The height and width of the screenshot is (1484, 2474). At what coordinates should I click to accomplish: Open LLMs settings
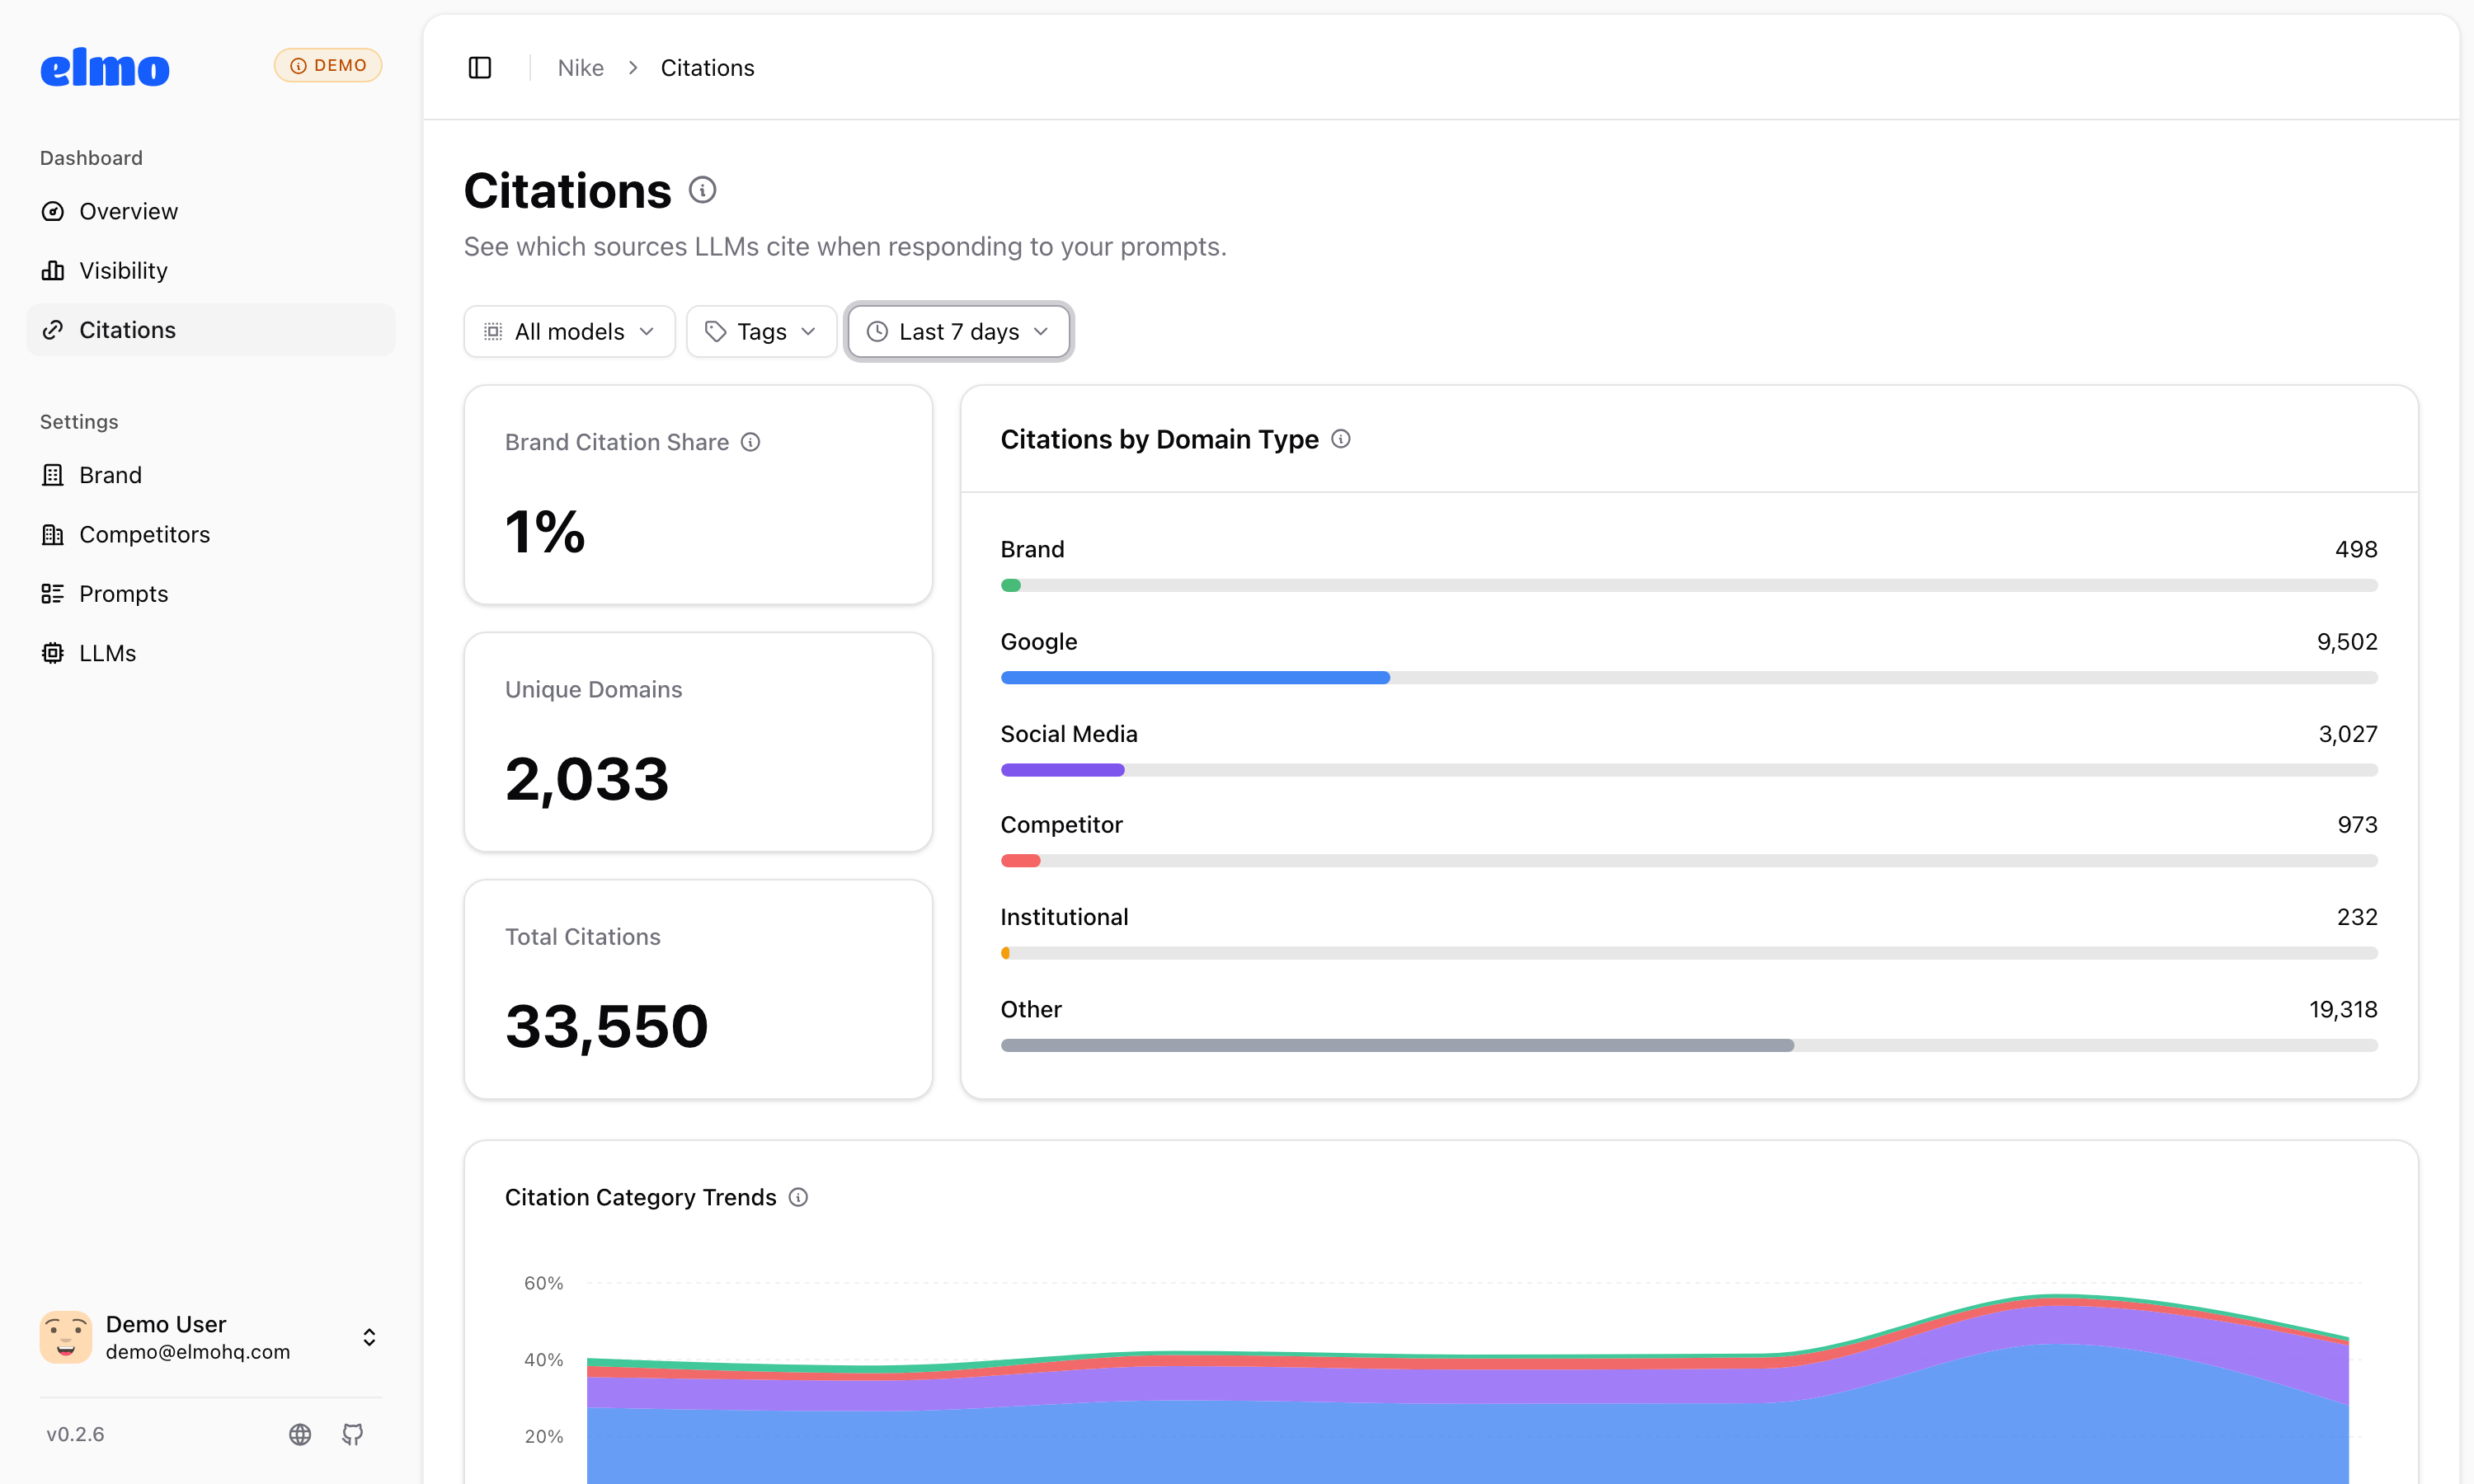[211, 653]
